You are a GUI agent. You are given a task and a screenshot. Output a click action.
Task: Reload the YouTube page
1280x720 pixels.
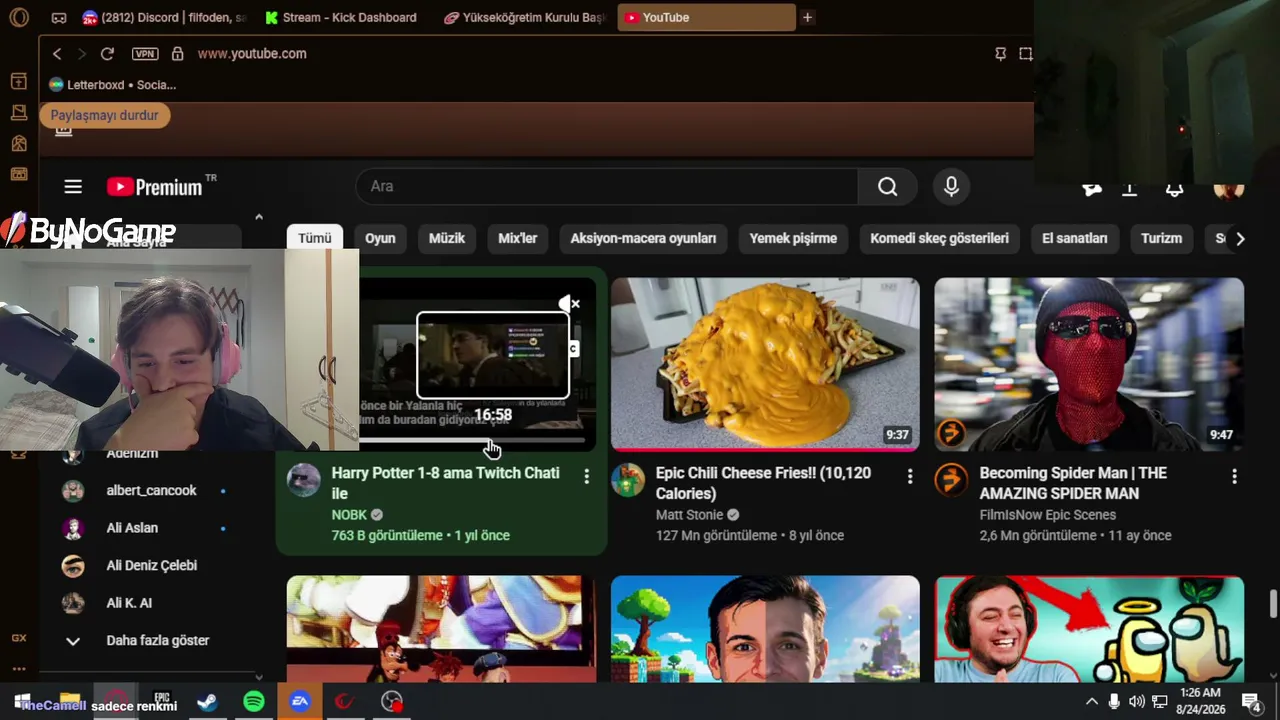107,54
